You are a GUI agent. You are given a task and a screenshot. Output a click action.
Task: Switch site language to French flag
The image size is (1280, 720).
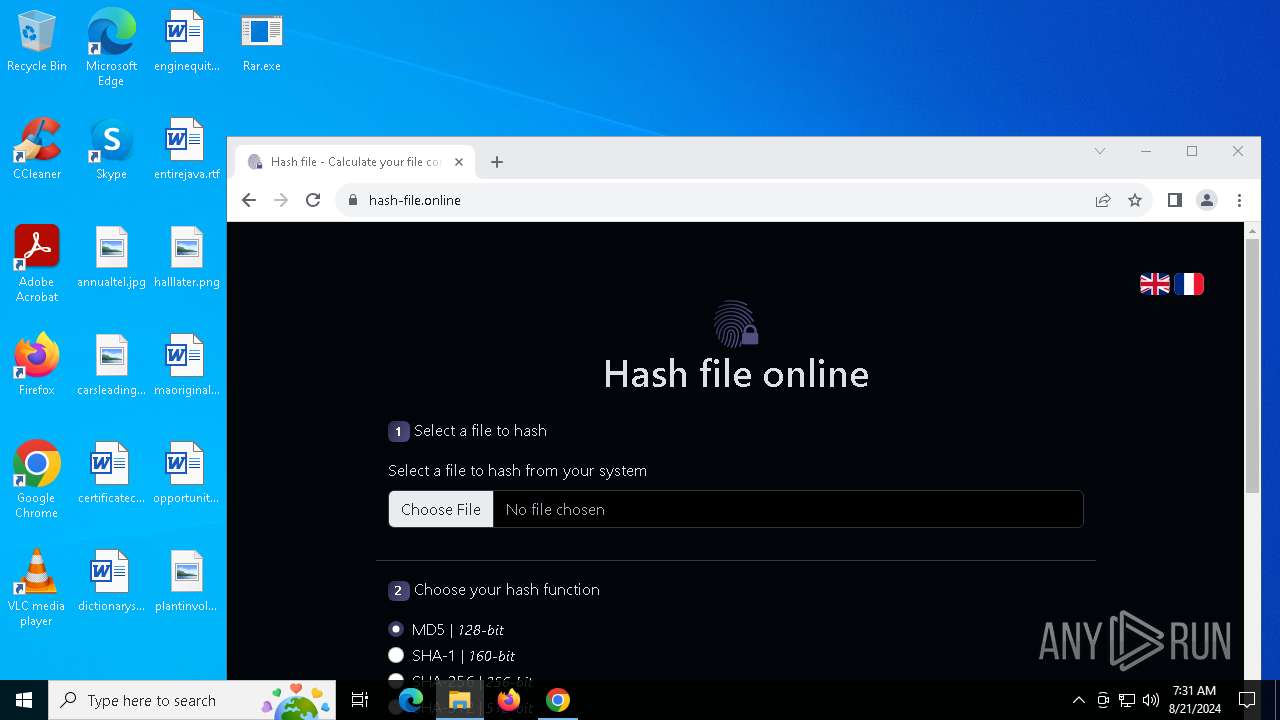1189,284
